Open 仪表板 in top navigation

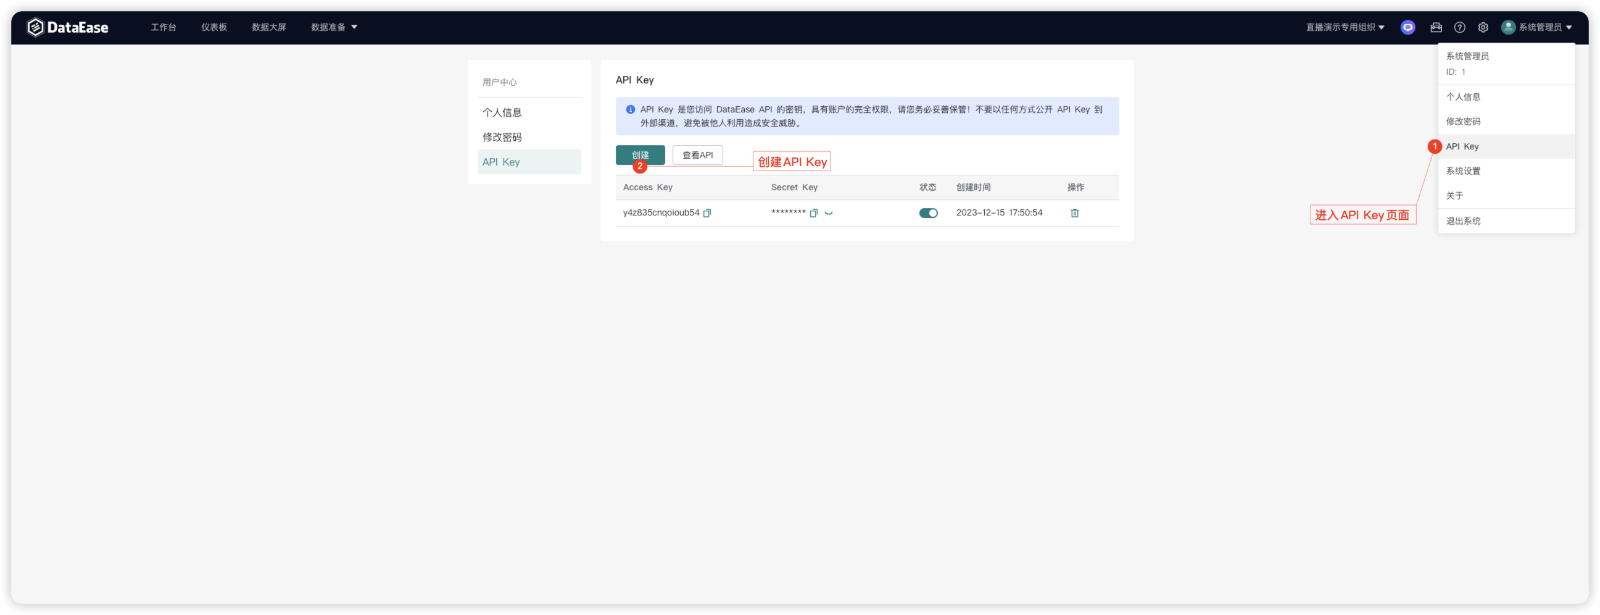[214, 27]
